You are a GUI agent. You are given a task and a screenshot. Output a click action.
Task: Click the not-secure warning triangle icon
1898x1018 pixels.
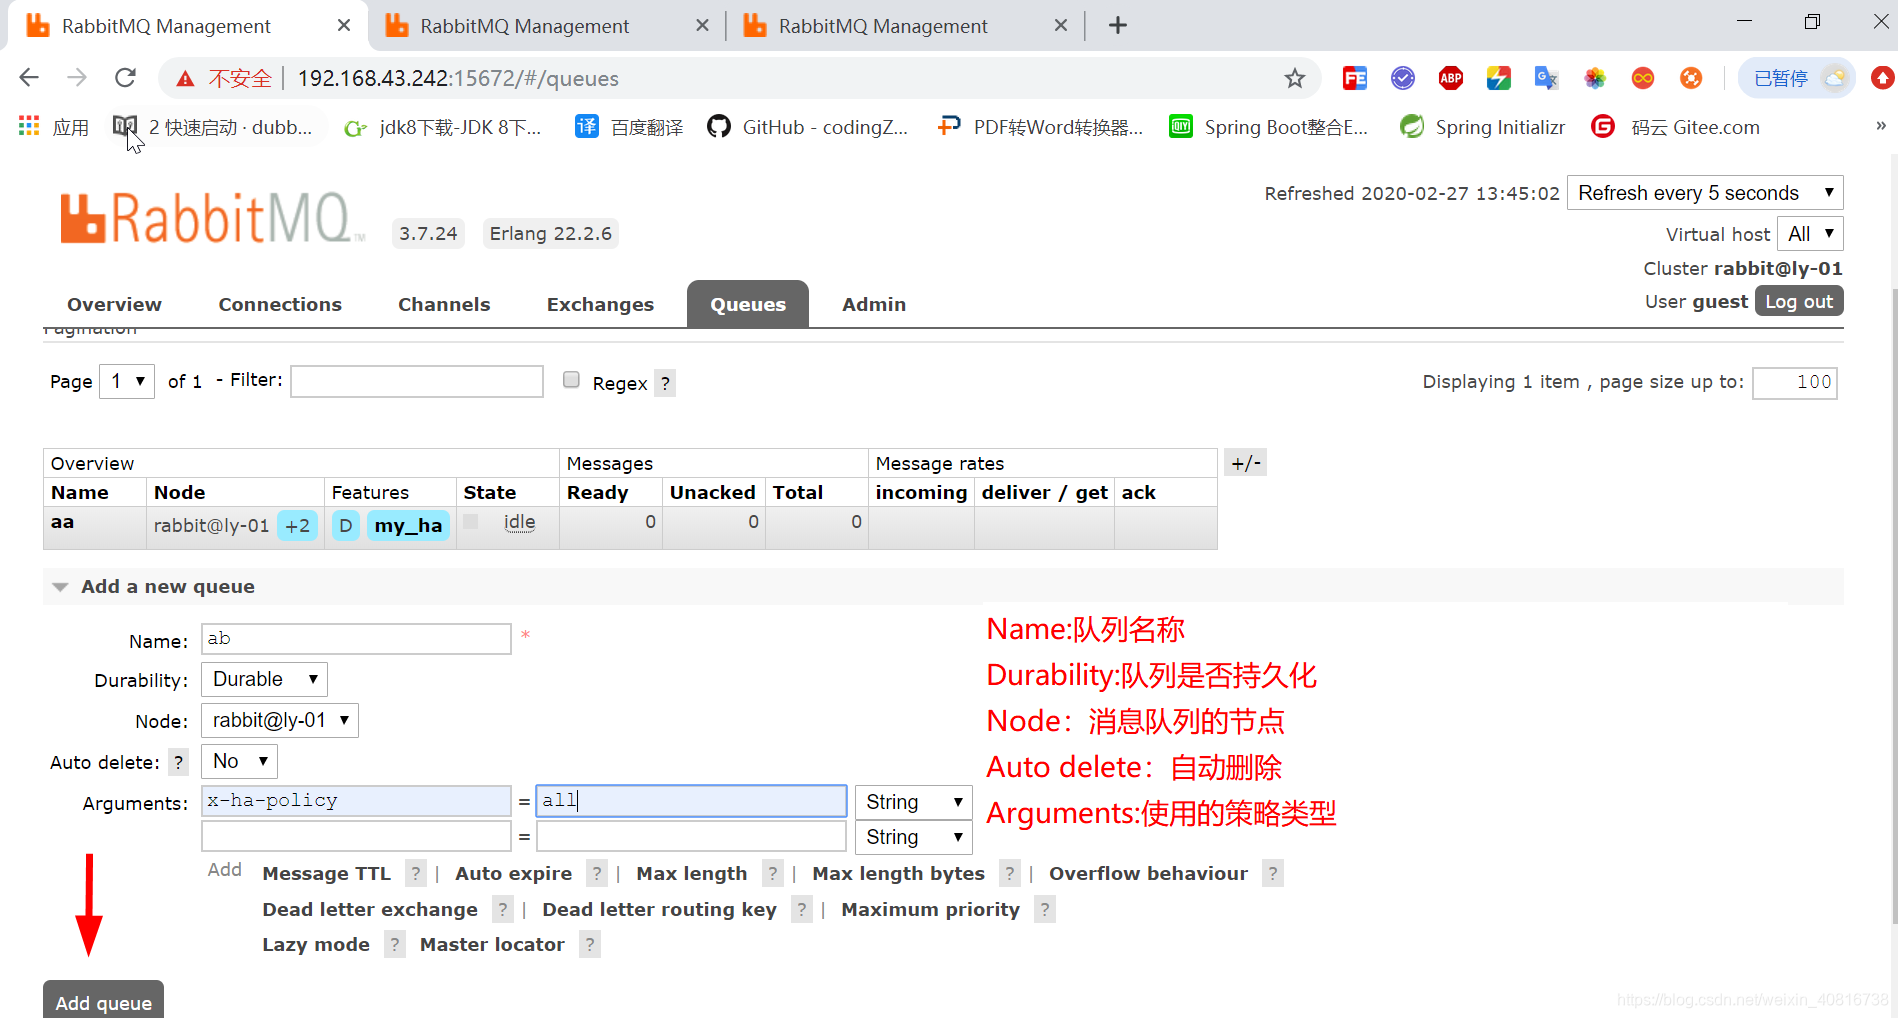(185, 78)
